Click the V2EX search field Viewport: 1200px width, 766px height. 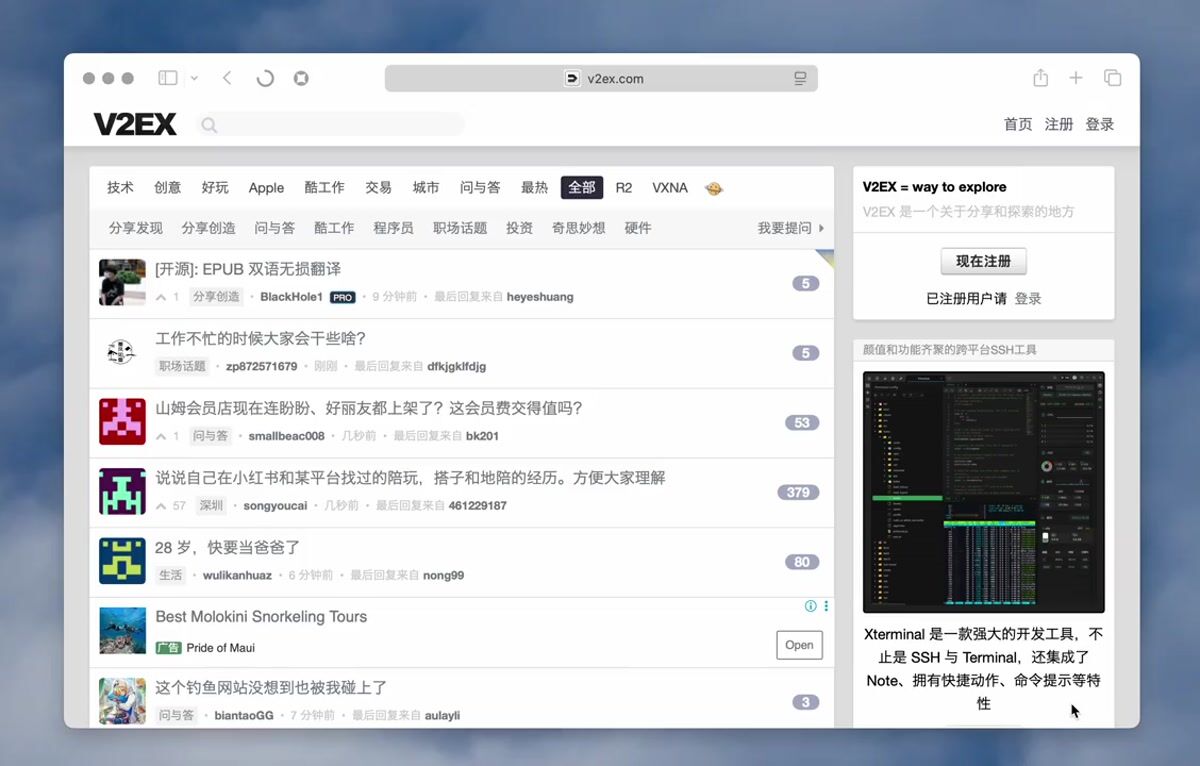pos(331,124)
